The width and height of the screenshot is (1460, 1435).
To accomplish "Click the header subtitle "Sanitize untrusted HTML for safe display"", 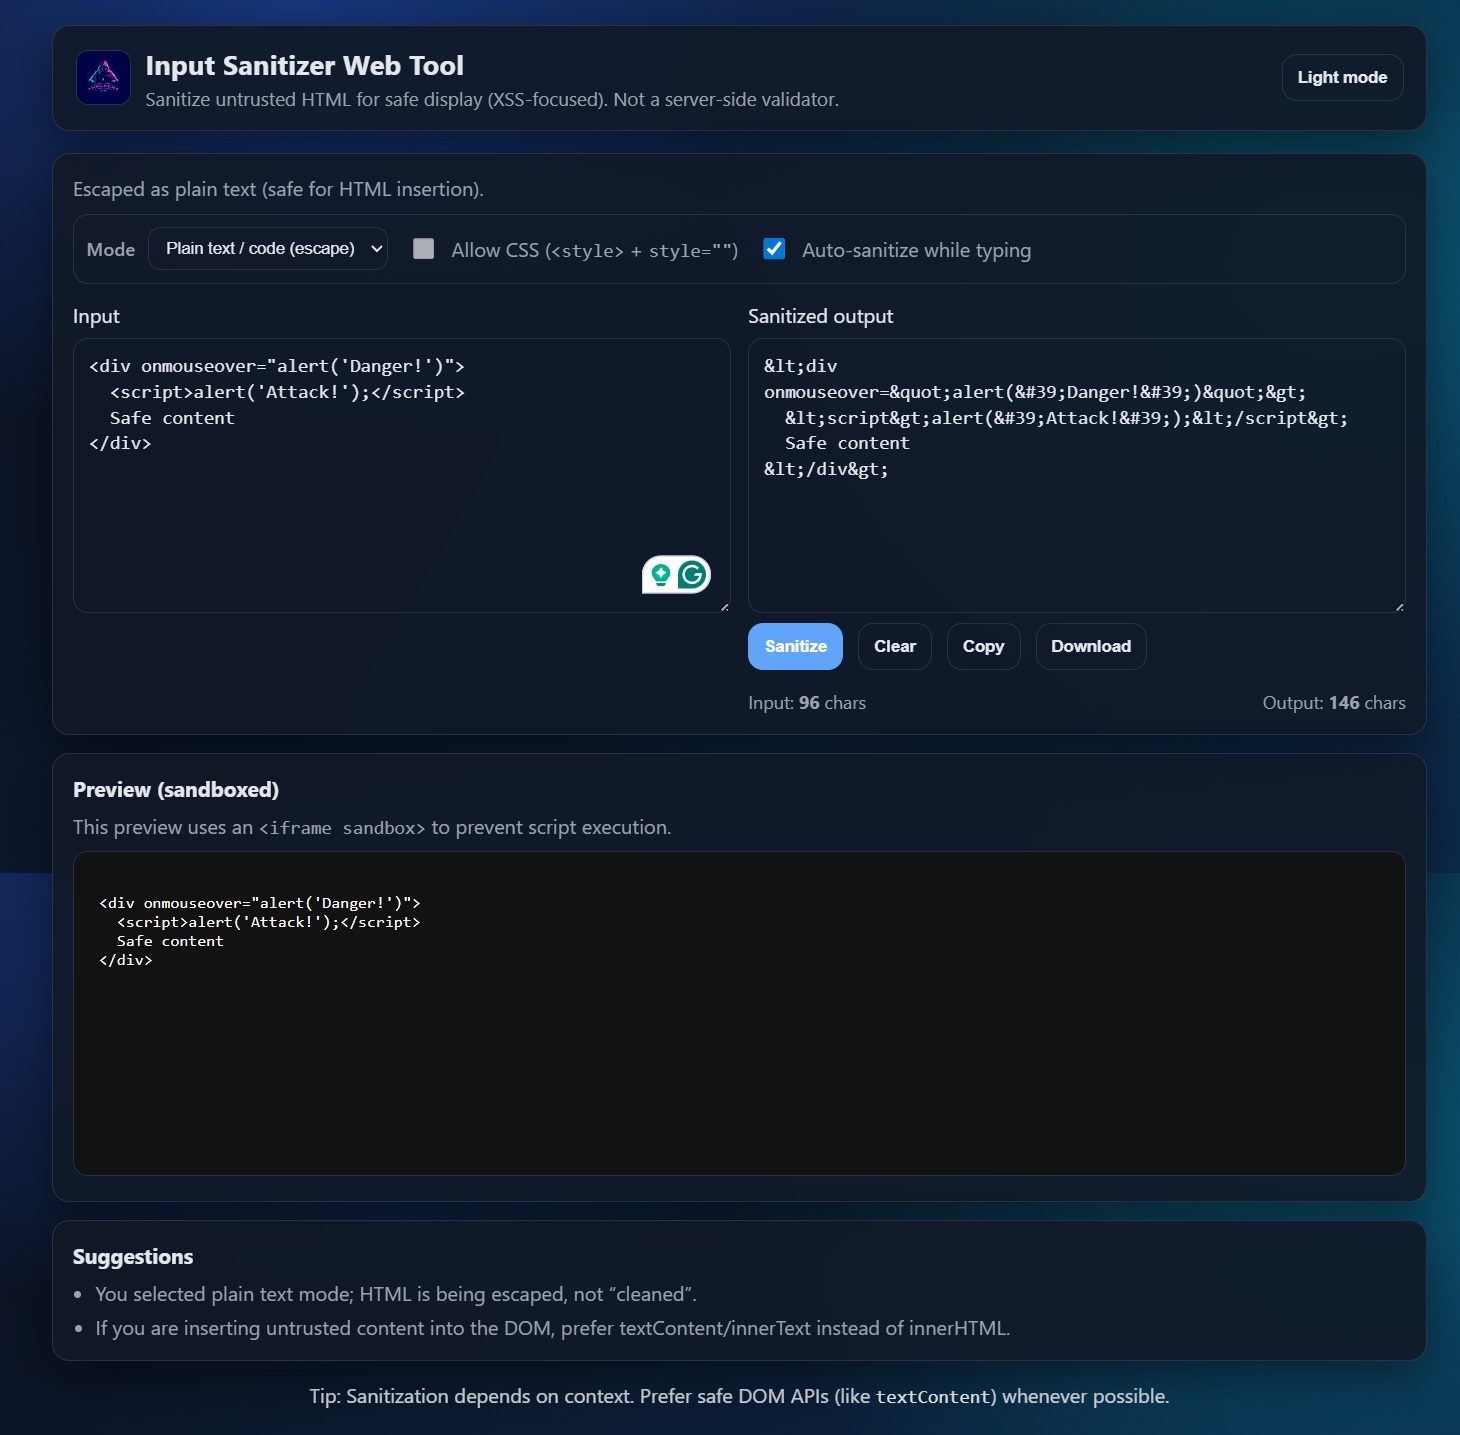I will tap(492, 100).
